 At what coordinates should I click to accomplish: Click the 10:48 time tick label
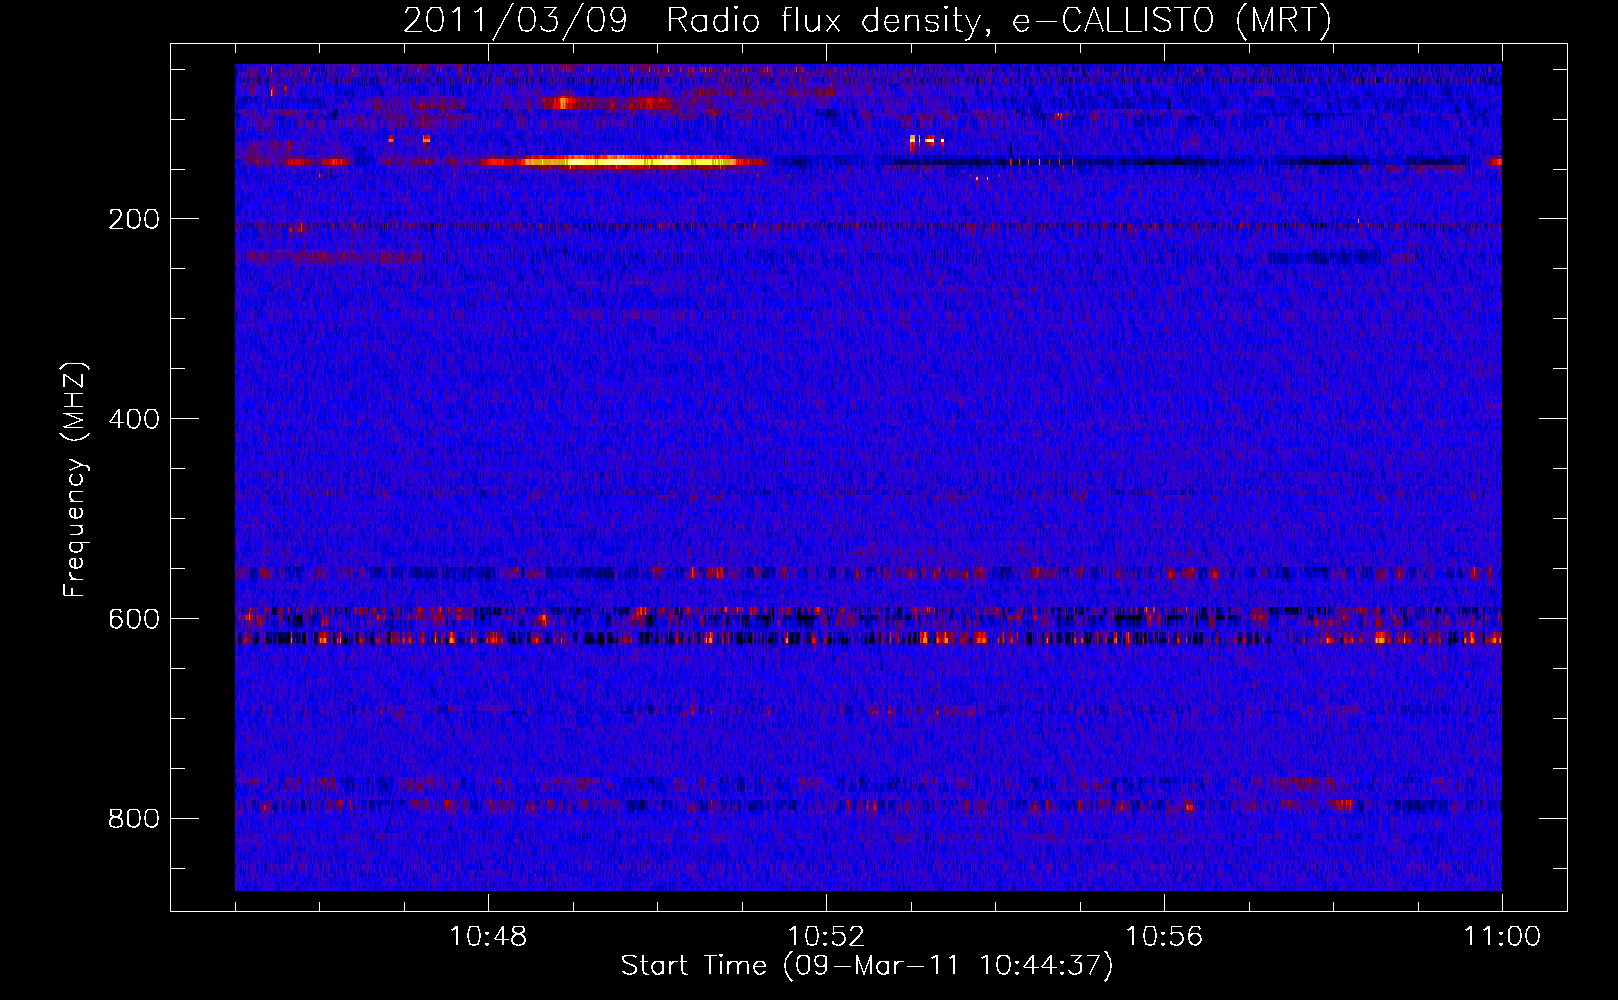click(x=488, y=937)
